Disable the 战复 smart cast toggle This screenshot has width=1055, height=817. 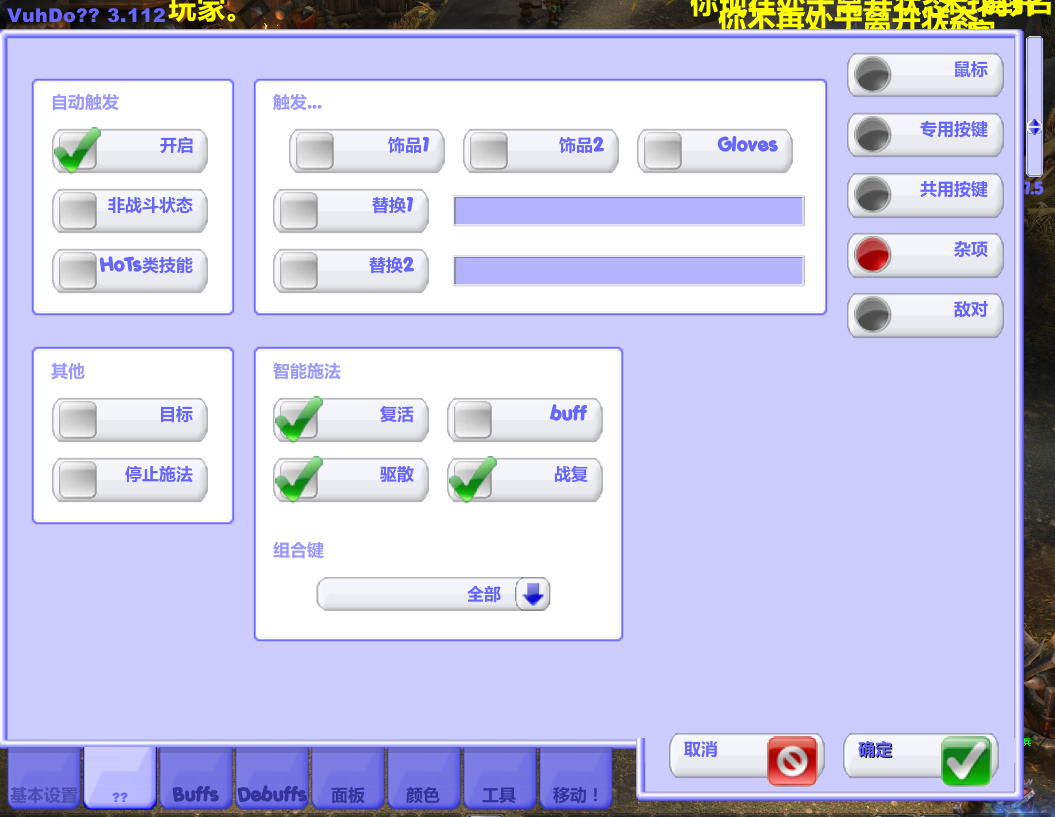pyautogui.click(x=469, y=480)
